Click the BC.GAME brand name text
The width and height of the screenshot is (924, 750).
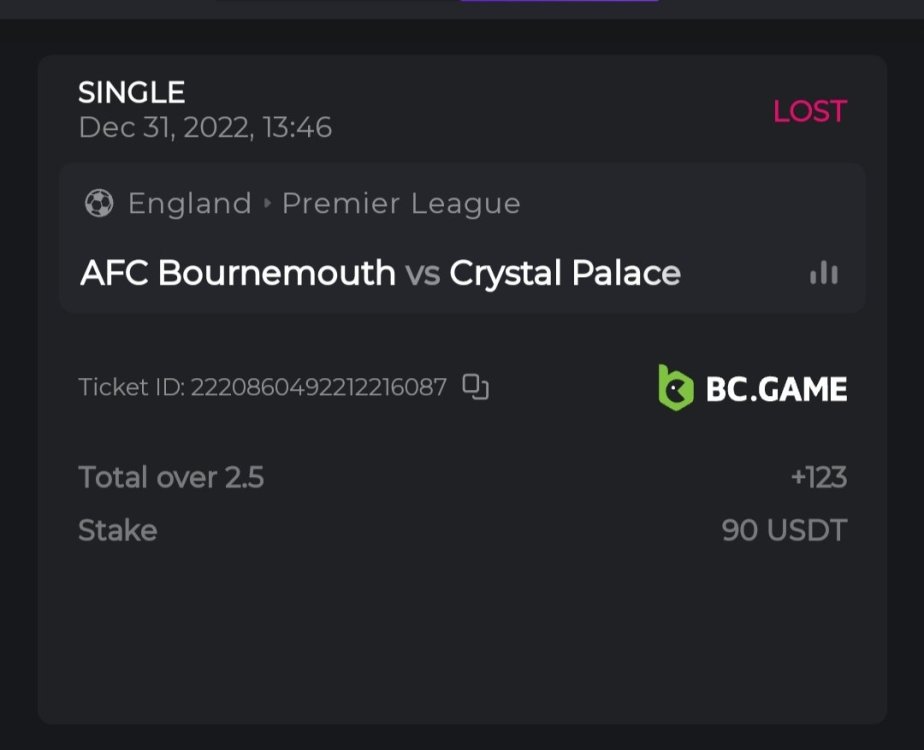776,389
